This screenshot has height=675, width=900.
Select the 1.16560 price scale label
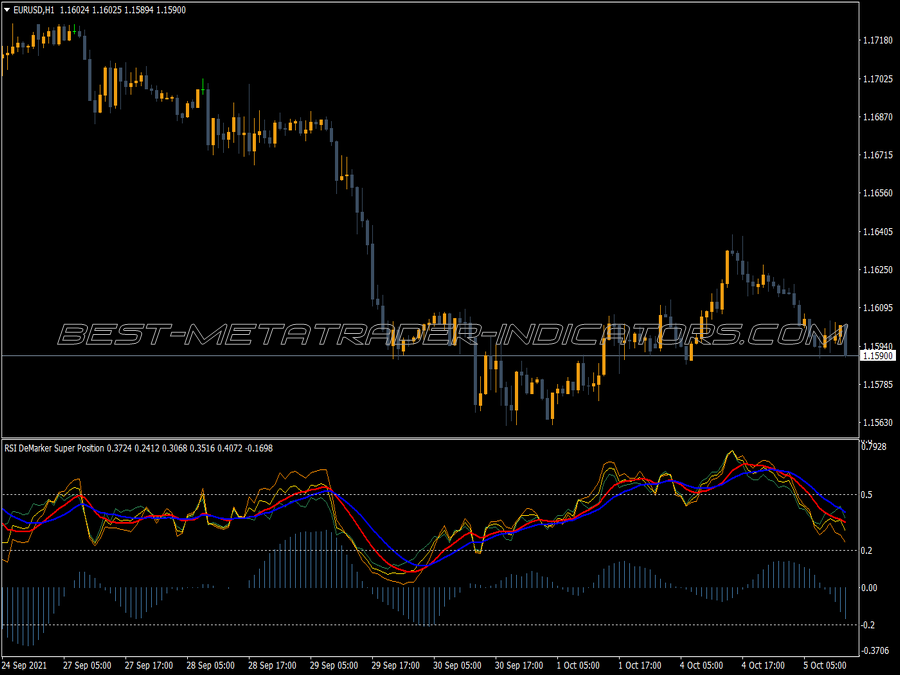coord(878,193)
